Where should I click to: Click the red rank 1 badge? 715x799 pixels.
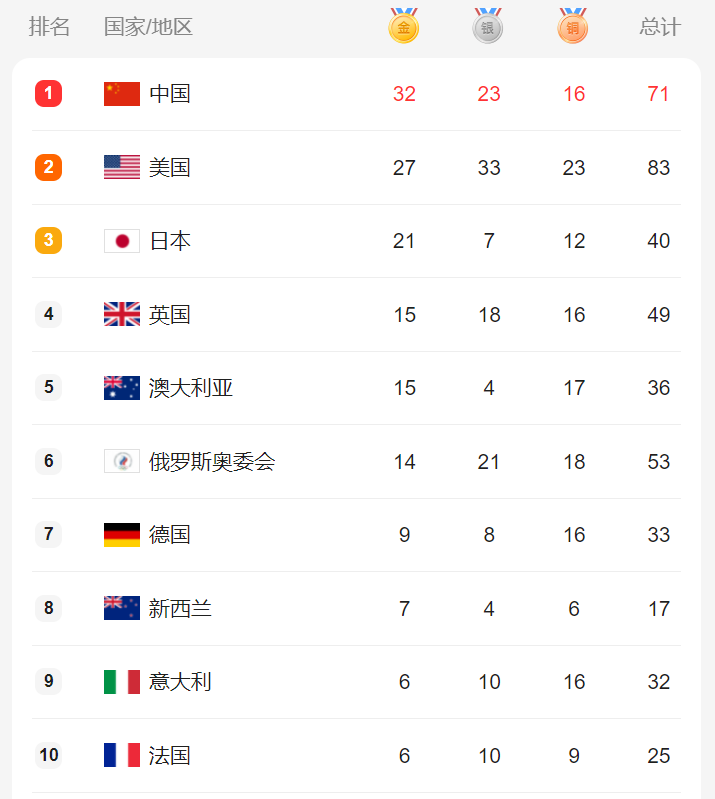[x=48, y=94]
